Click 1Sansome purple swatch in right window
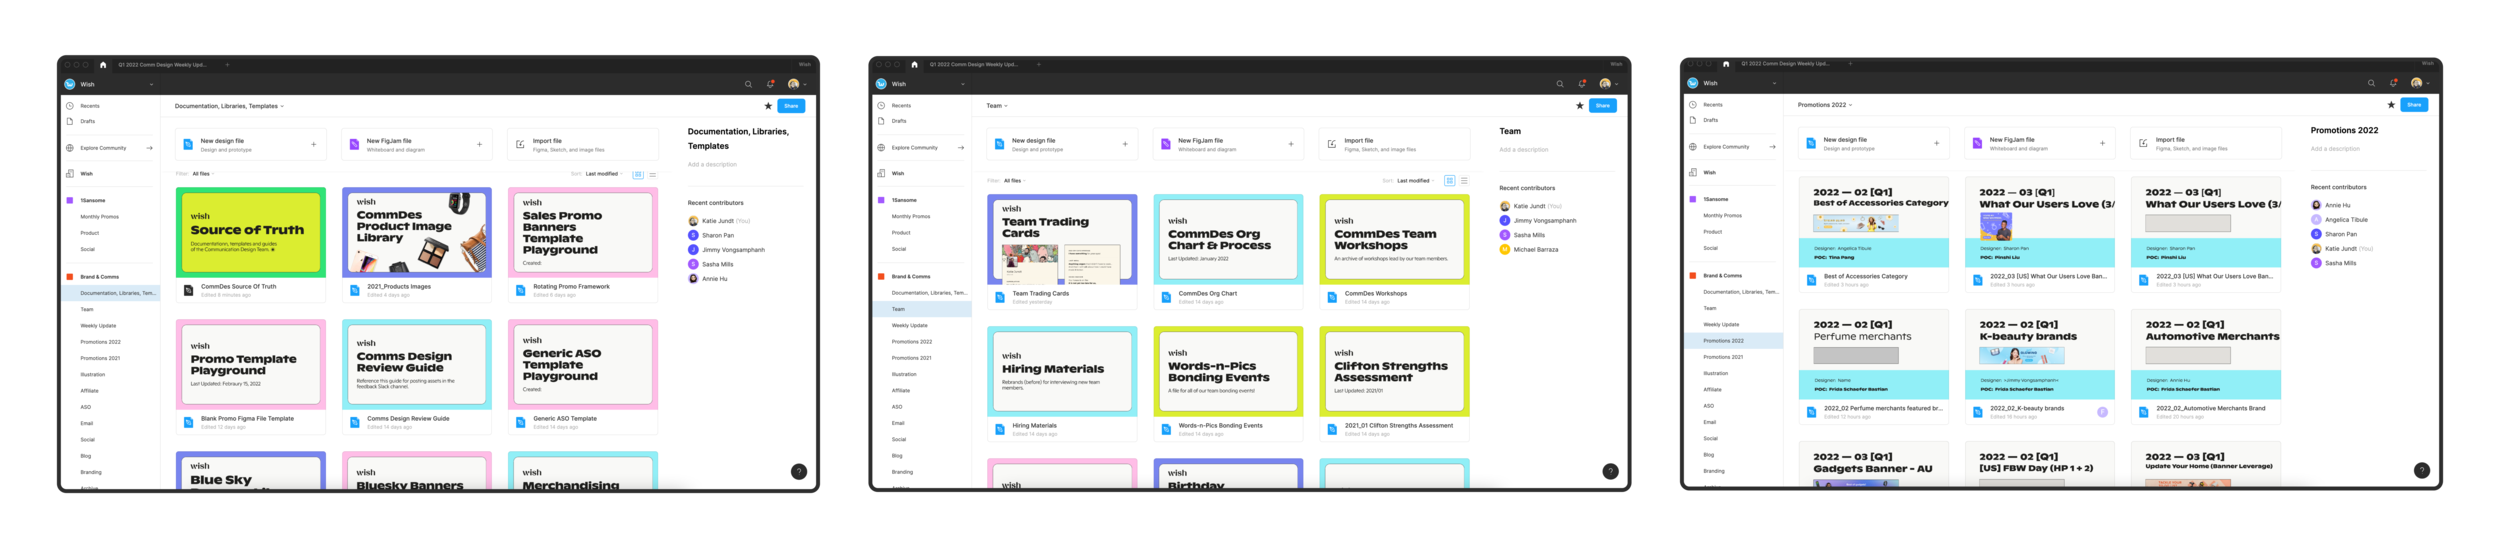The width and height of the screenshot is (2500, 548). 1693,199
